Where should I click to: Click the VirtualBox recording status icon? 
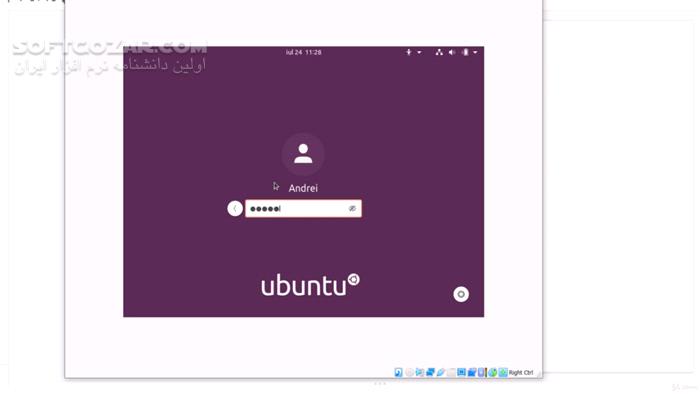472,372
